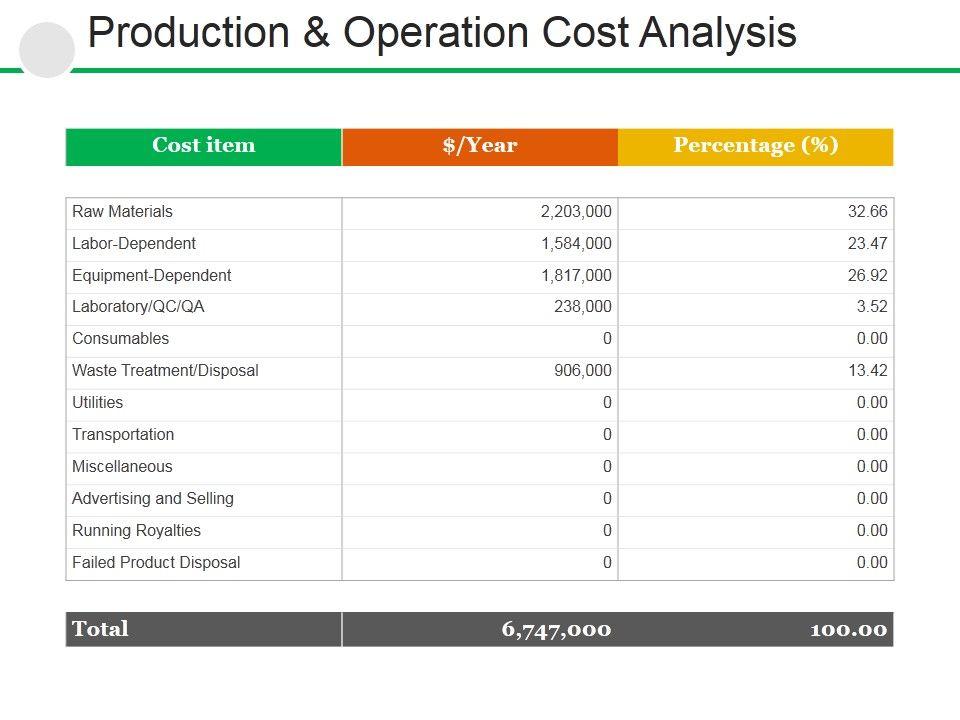Select 'Waste Treatment/Disposal' cost item
The height and width of the screenshot is (720, 960).
coord(165,371)
